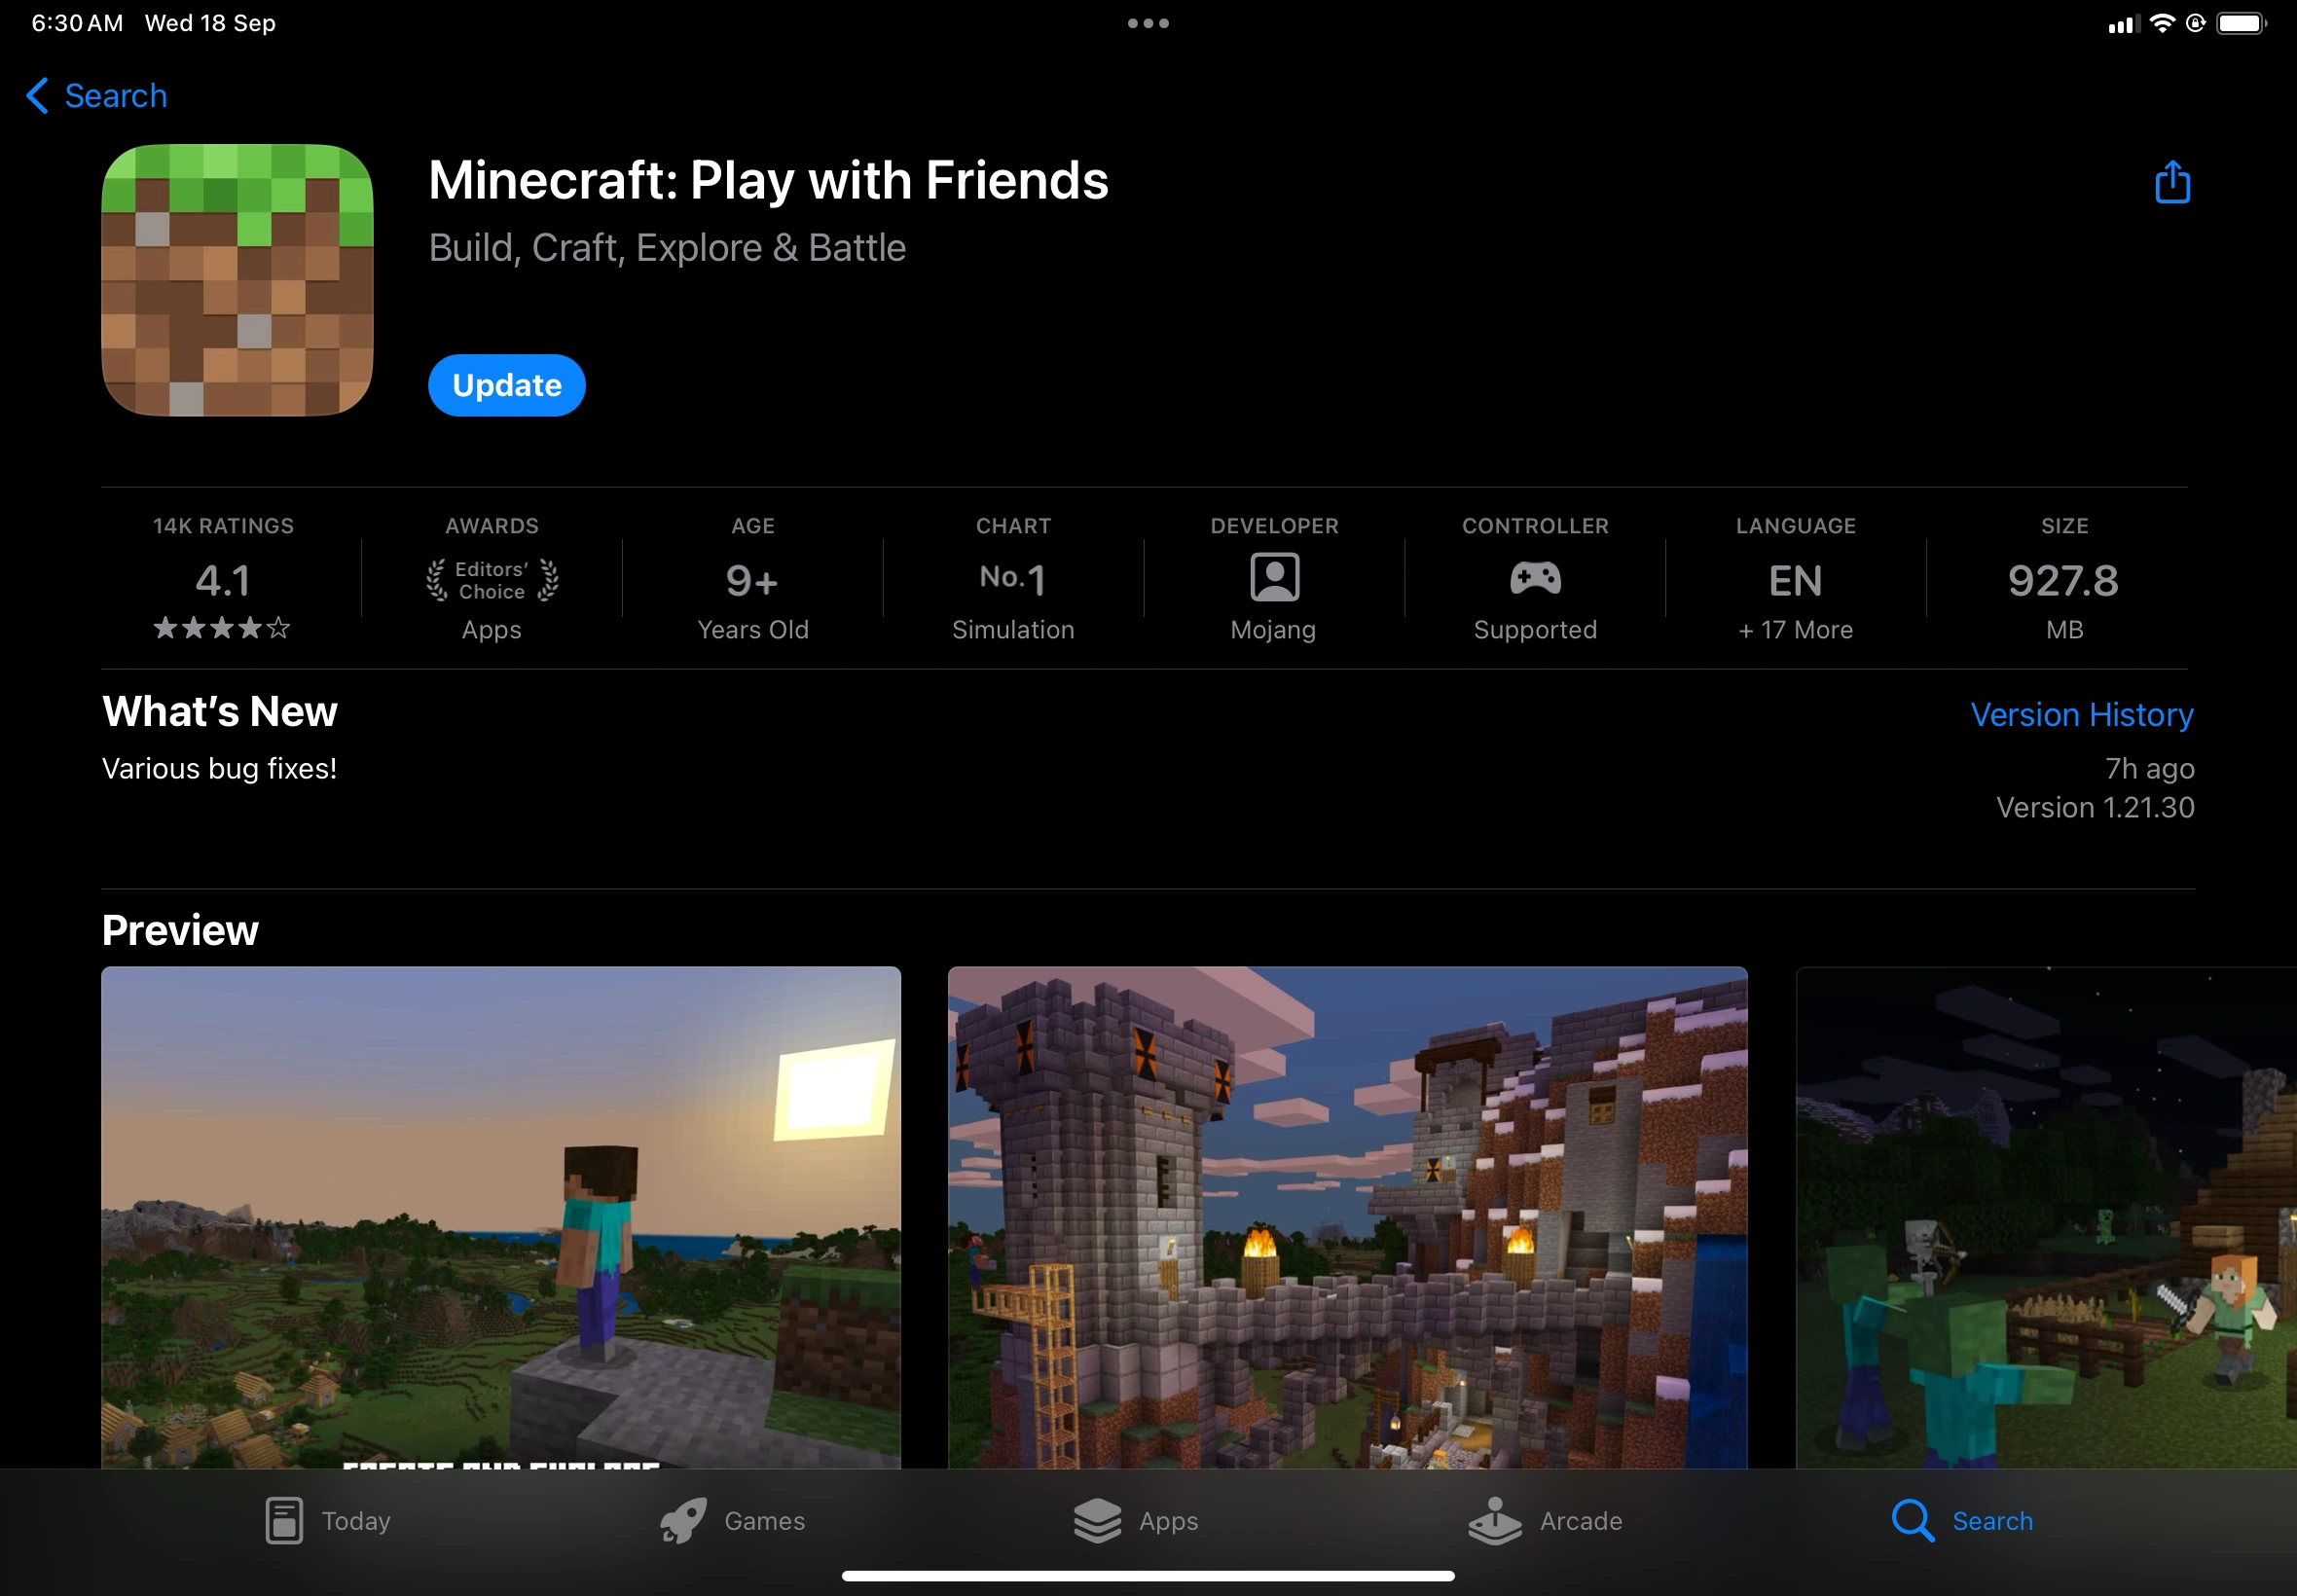
Task: Tap the ellipsis at top center
Action: [x=1148, y=22]
